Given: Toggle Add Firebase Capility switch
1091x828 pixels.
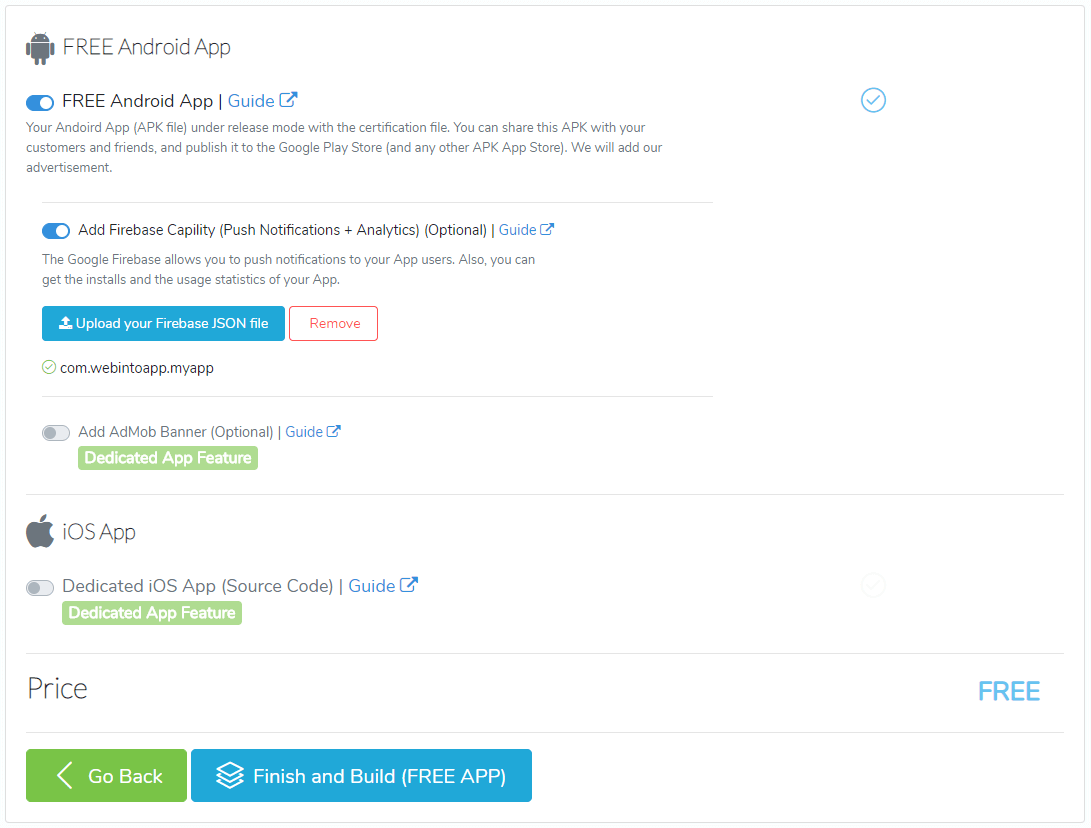Looking at the screenshot, I should [x=56, y=231].
